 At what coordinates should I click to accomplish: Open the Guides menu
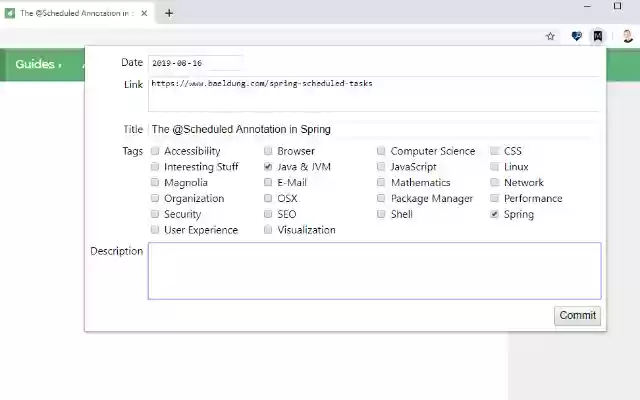tap(38, 64)
